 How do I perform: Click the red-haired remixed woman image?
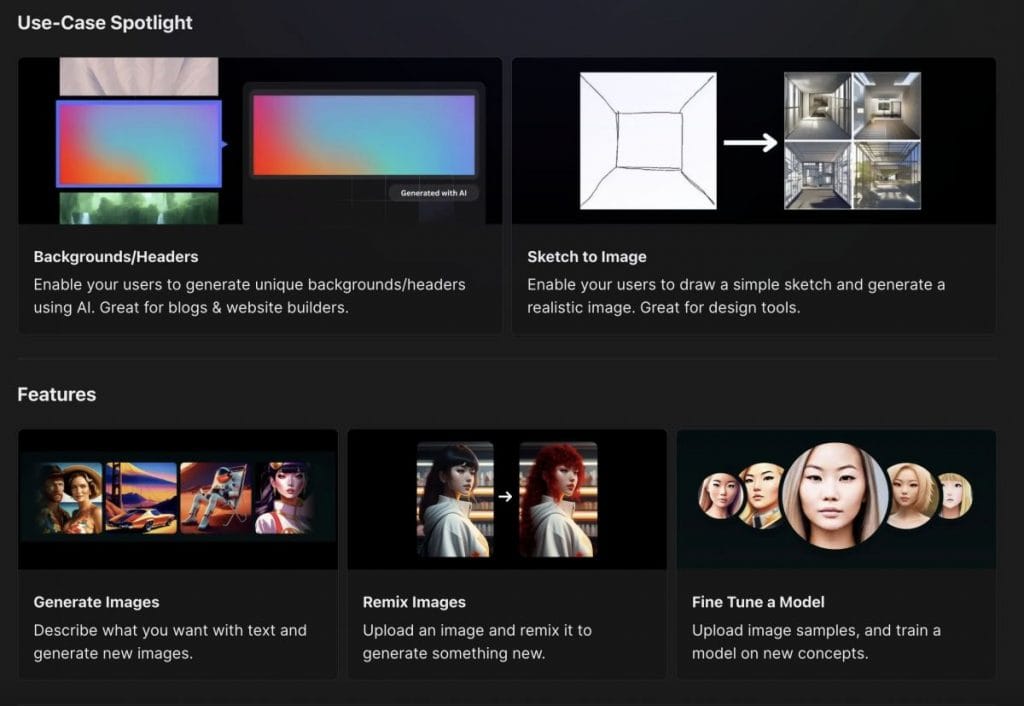click(x=558, y=500)
